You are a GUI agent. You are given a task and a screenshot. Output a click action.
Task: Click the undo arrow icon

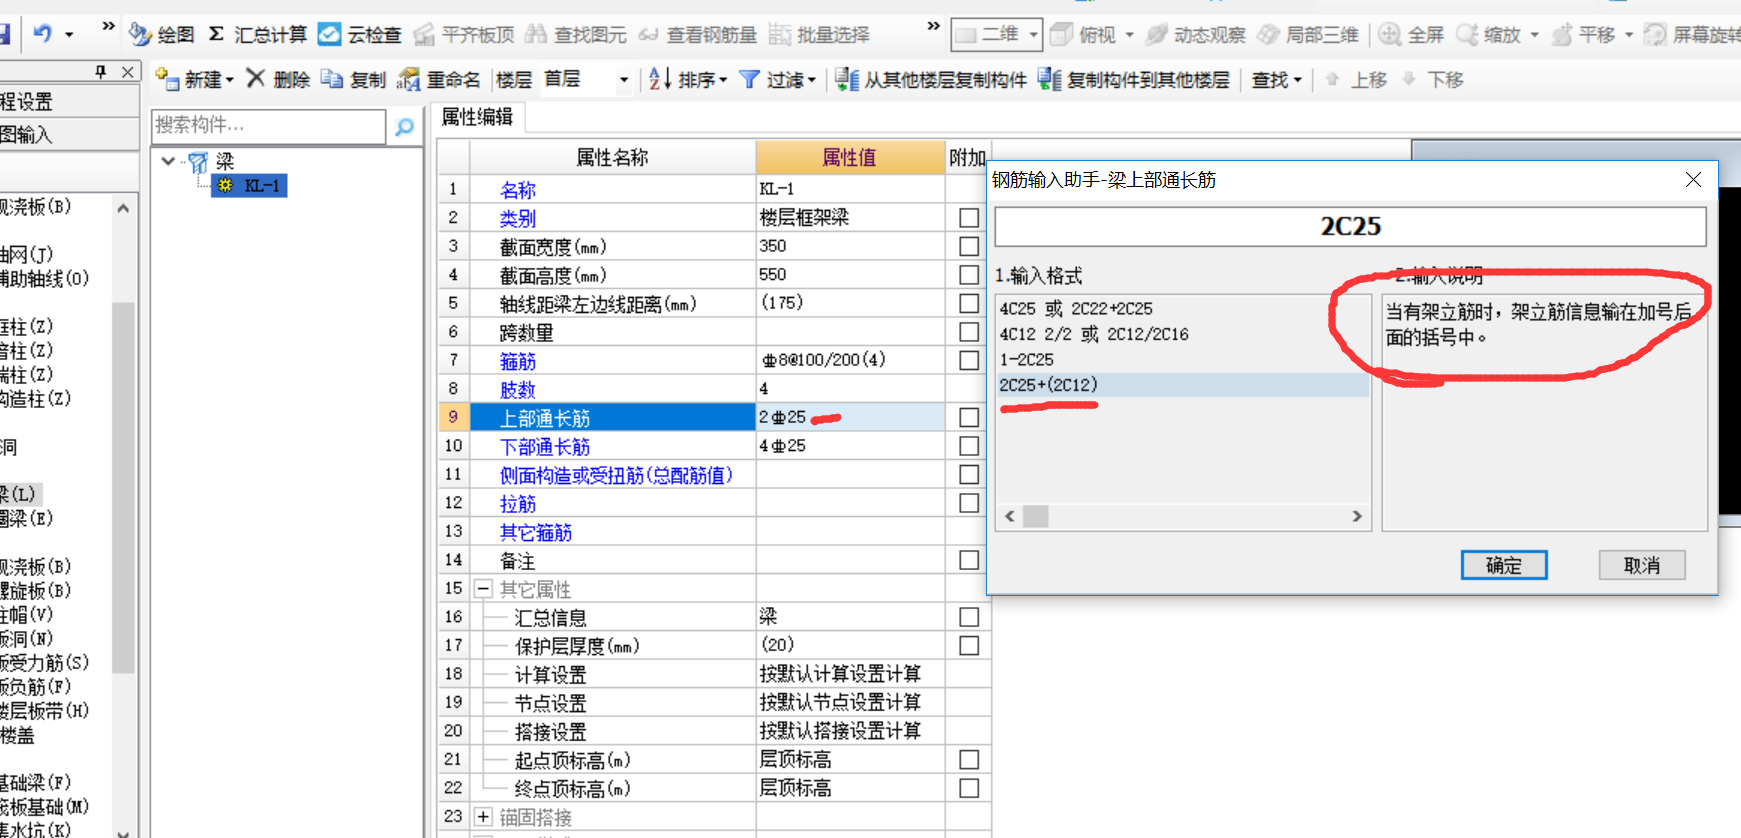(x=42, y=33)
